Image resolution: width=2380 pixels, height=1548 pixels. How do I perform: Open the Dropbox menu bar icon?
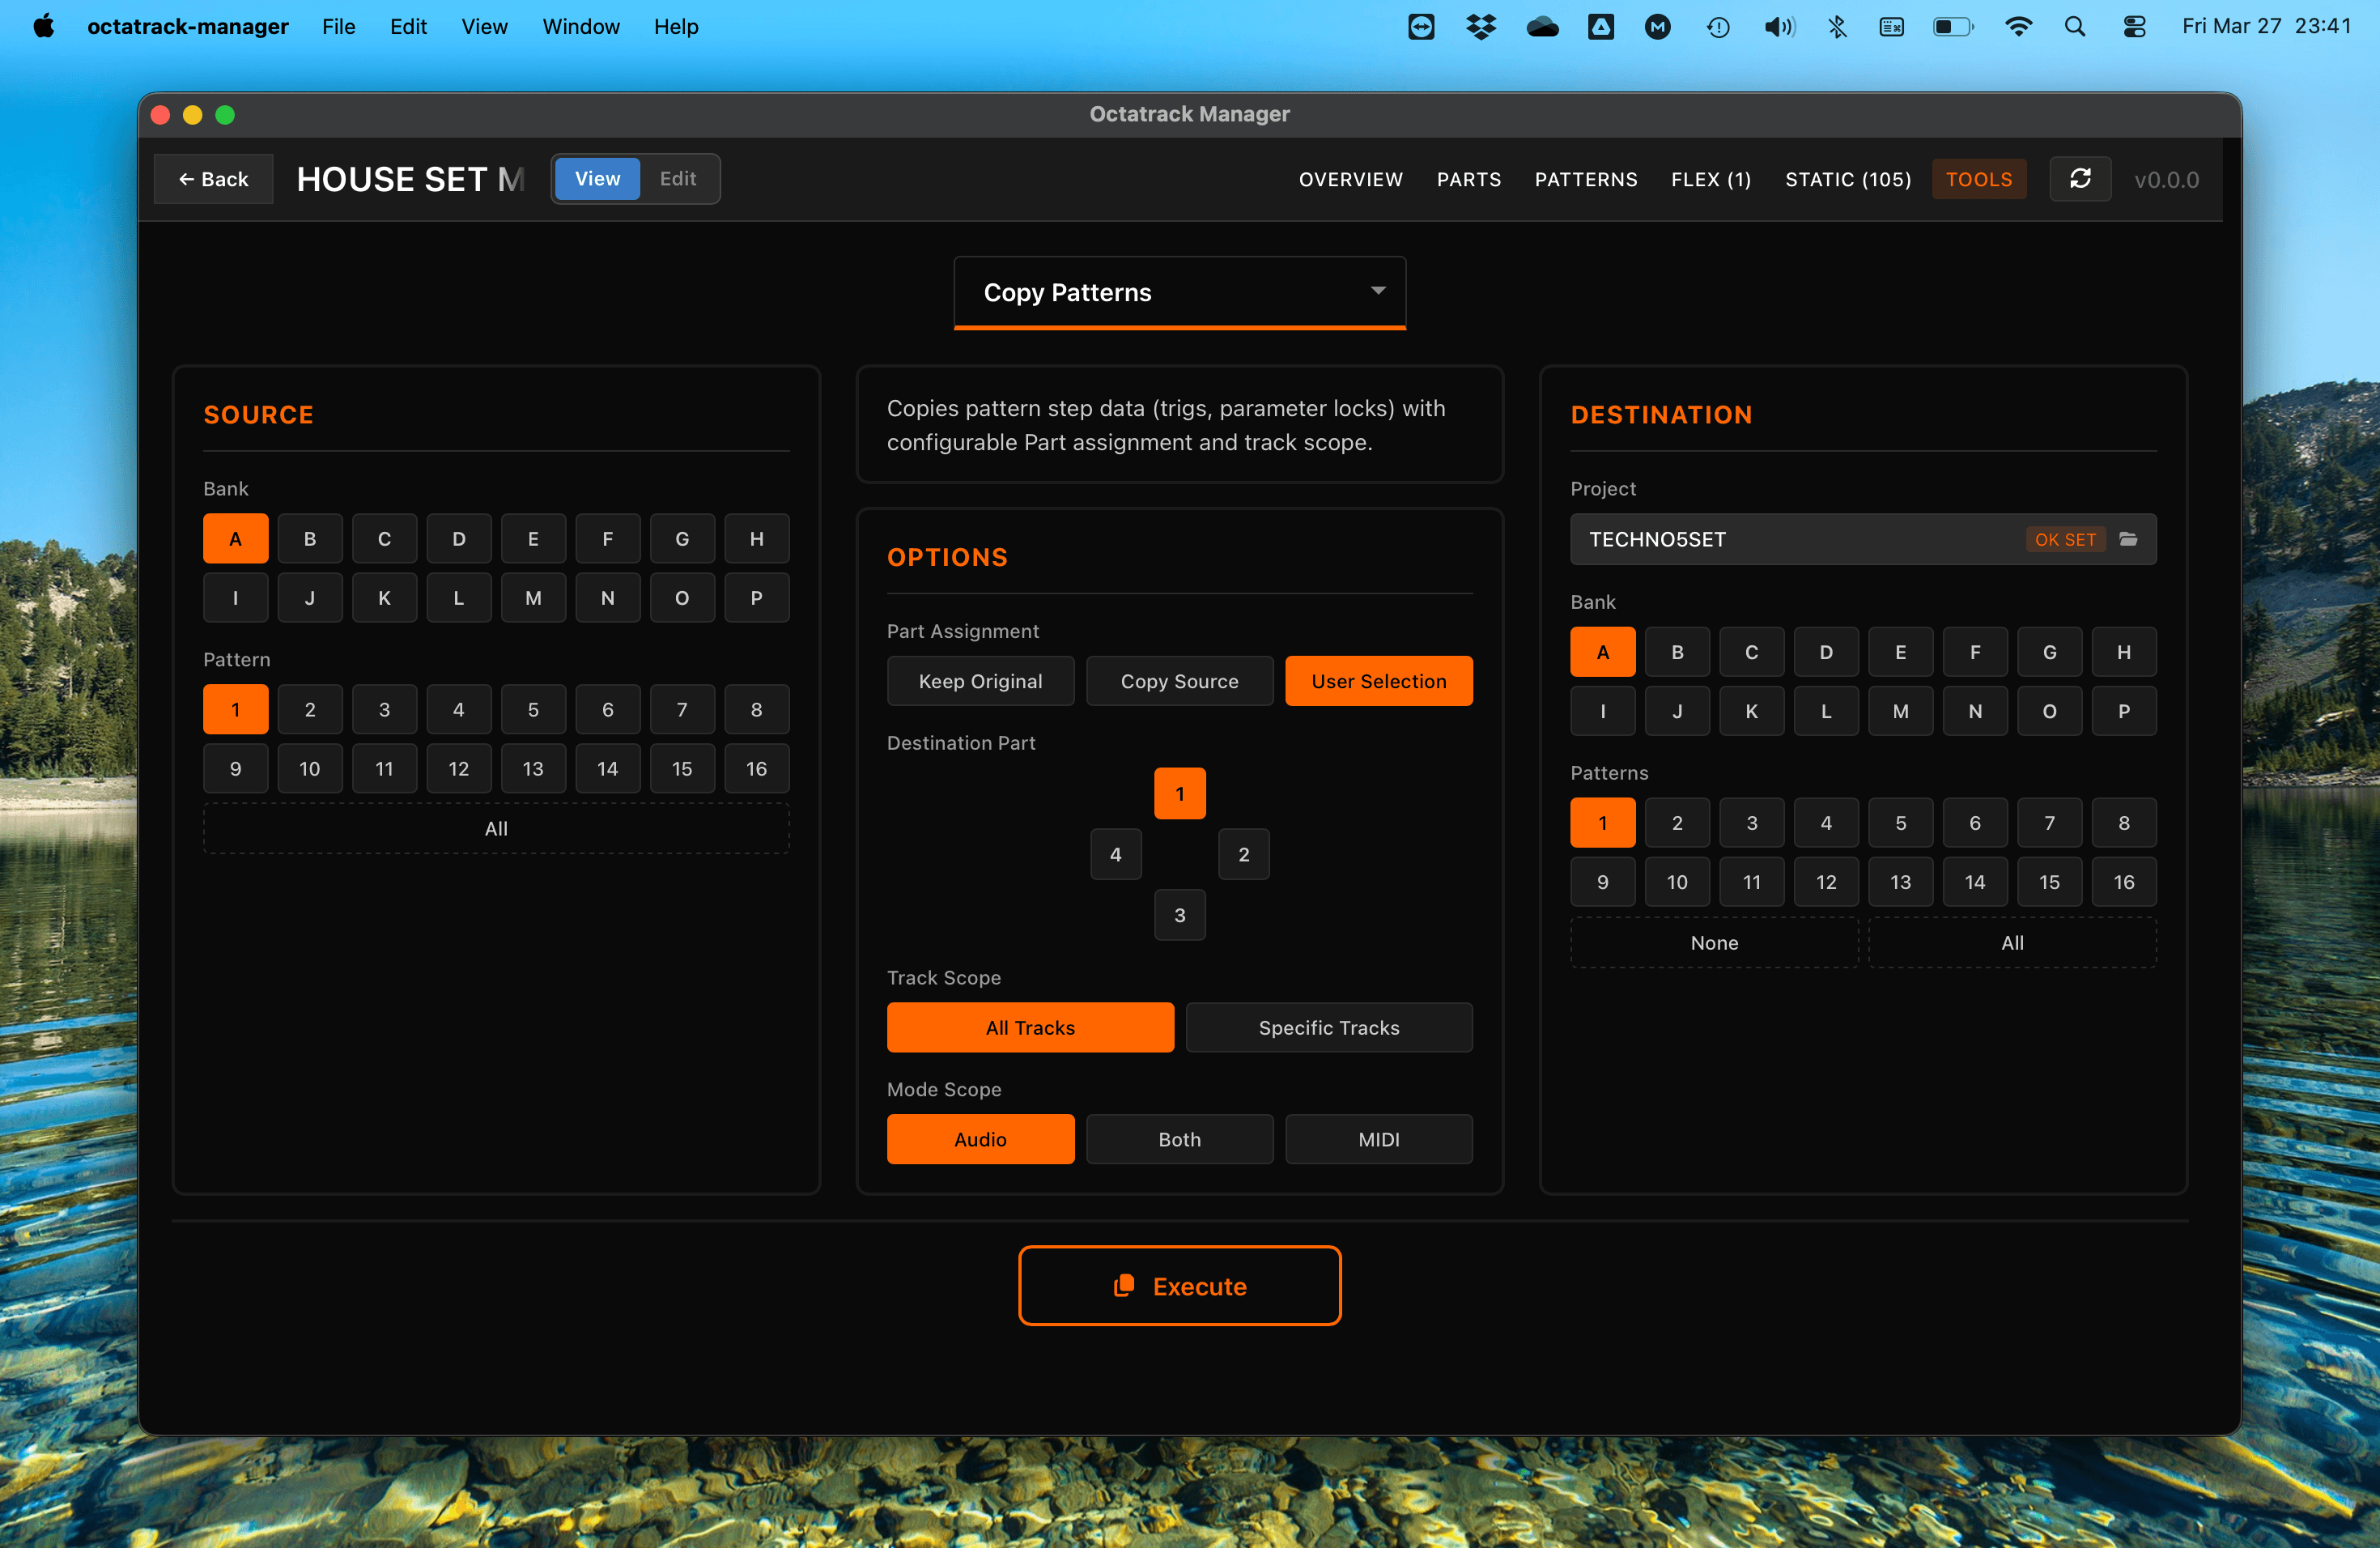click(x=1480, y=27)
